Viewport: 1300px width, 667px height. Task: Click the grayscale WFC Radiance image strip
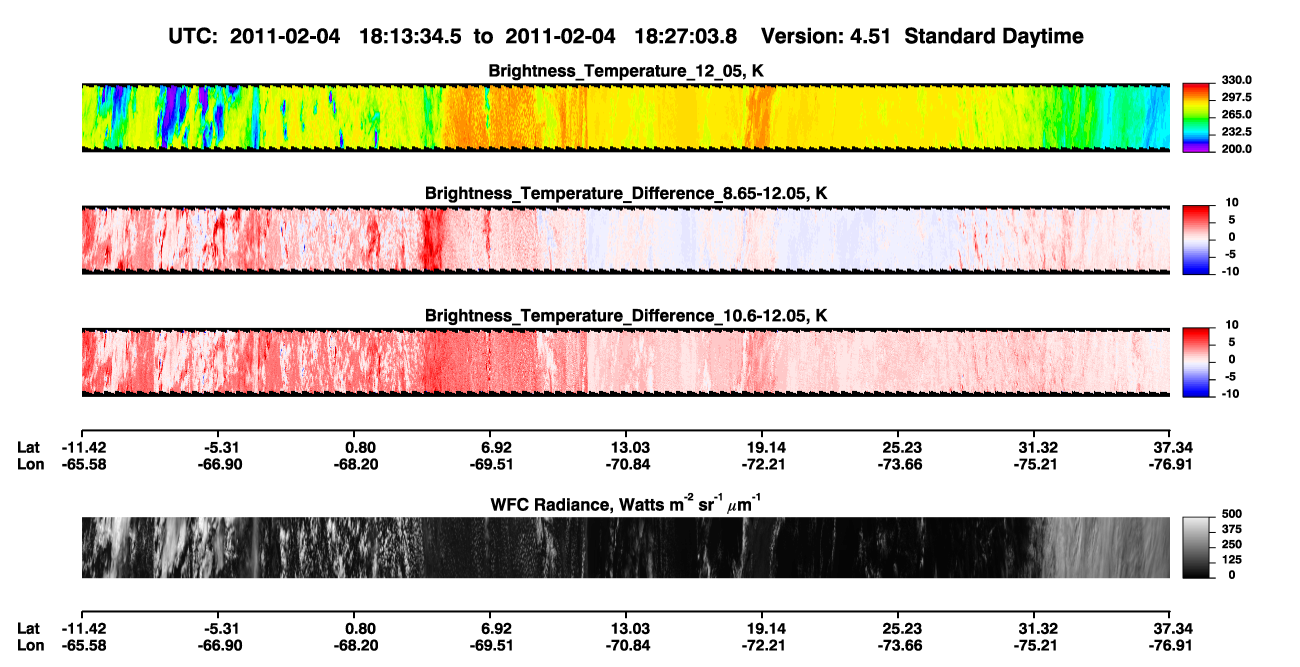click(x=626, y=548)
